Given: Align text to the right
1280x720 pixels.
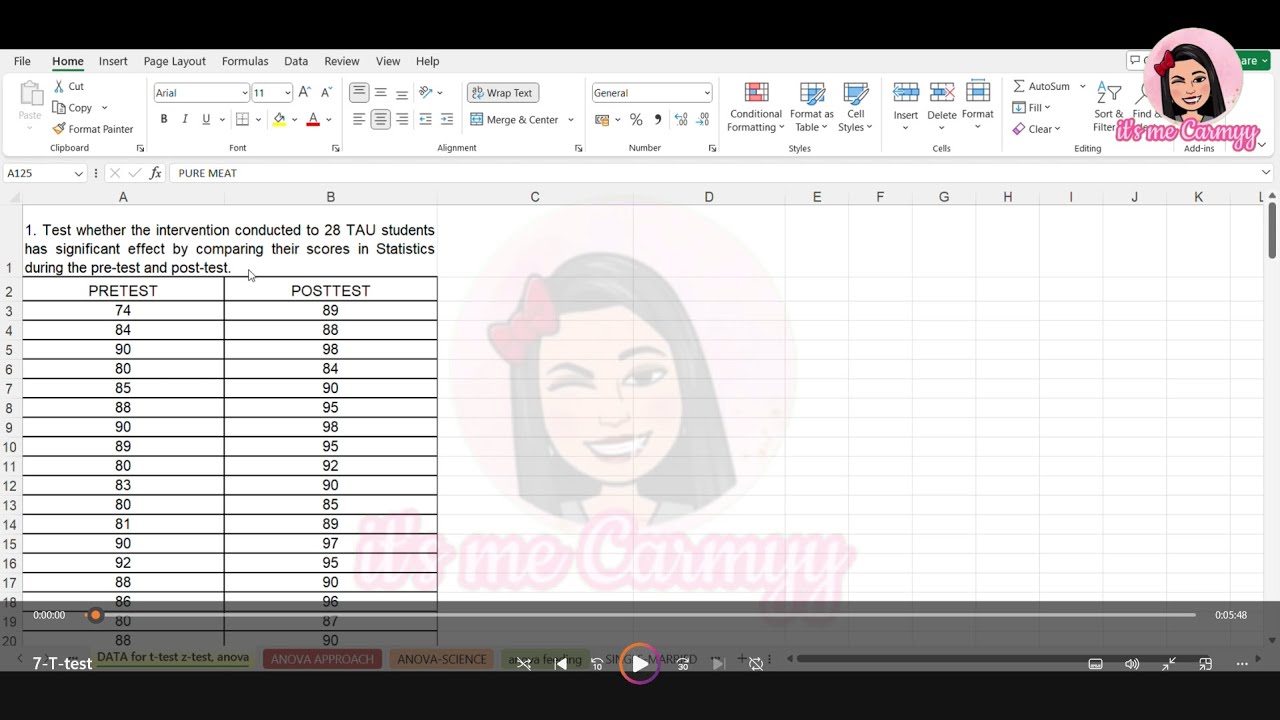Looking at the screenshot, I should 402,119.
